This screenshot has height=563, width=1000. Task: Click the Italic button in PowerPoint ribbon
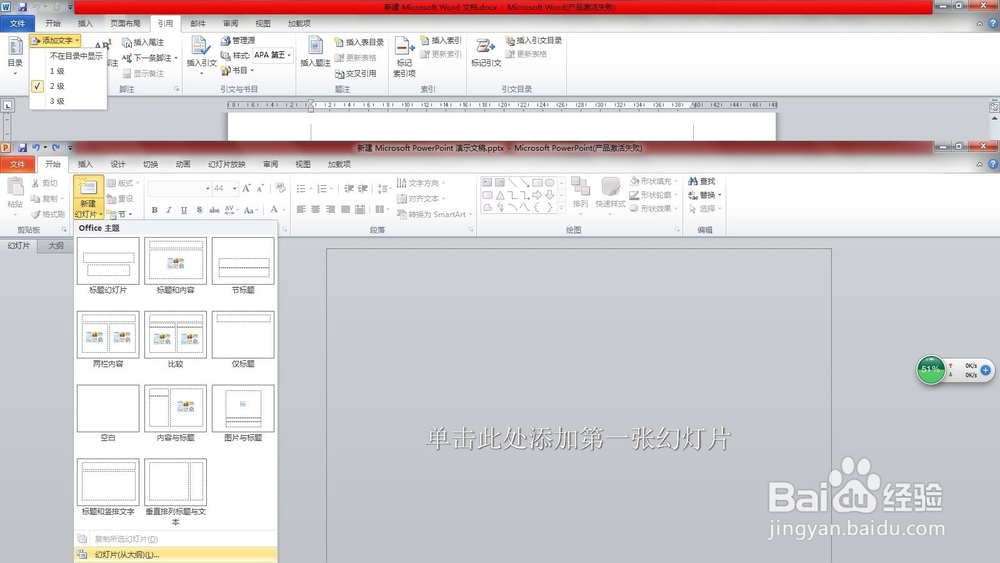tap(169, 210)
